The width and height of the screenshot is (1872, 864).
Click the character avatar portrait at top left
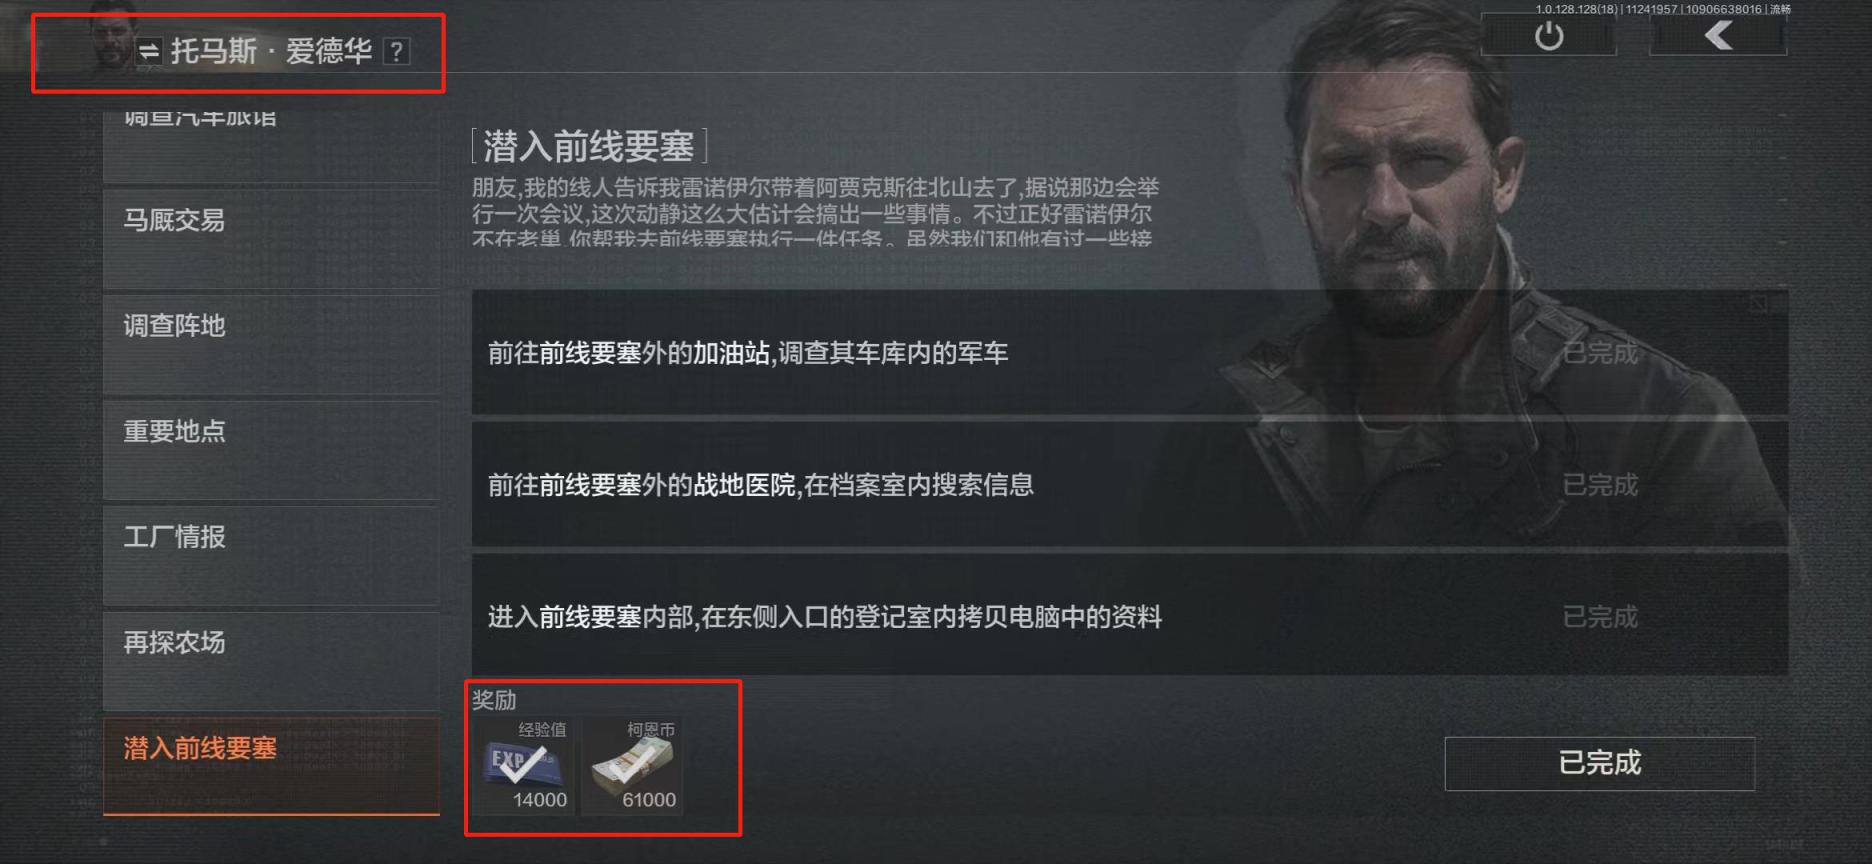pyautogui.click(x=110, y=40)
